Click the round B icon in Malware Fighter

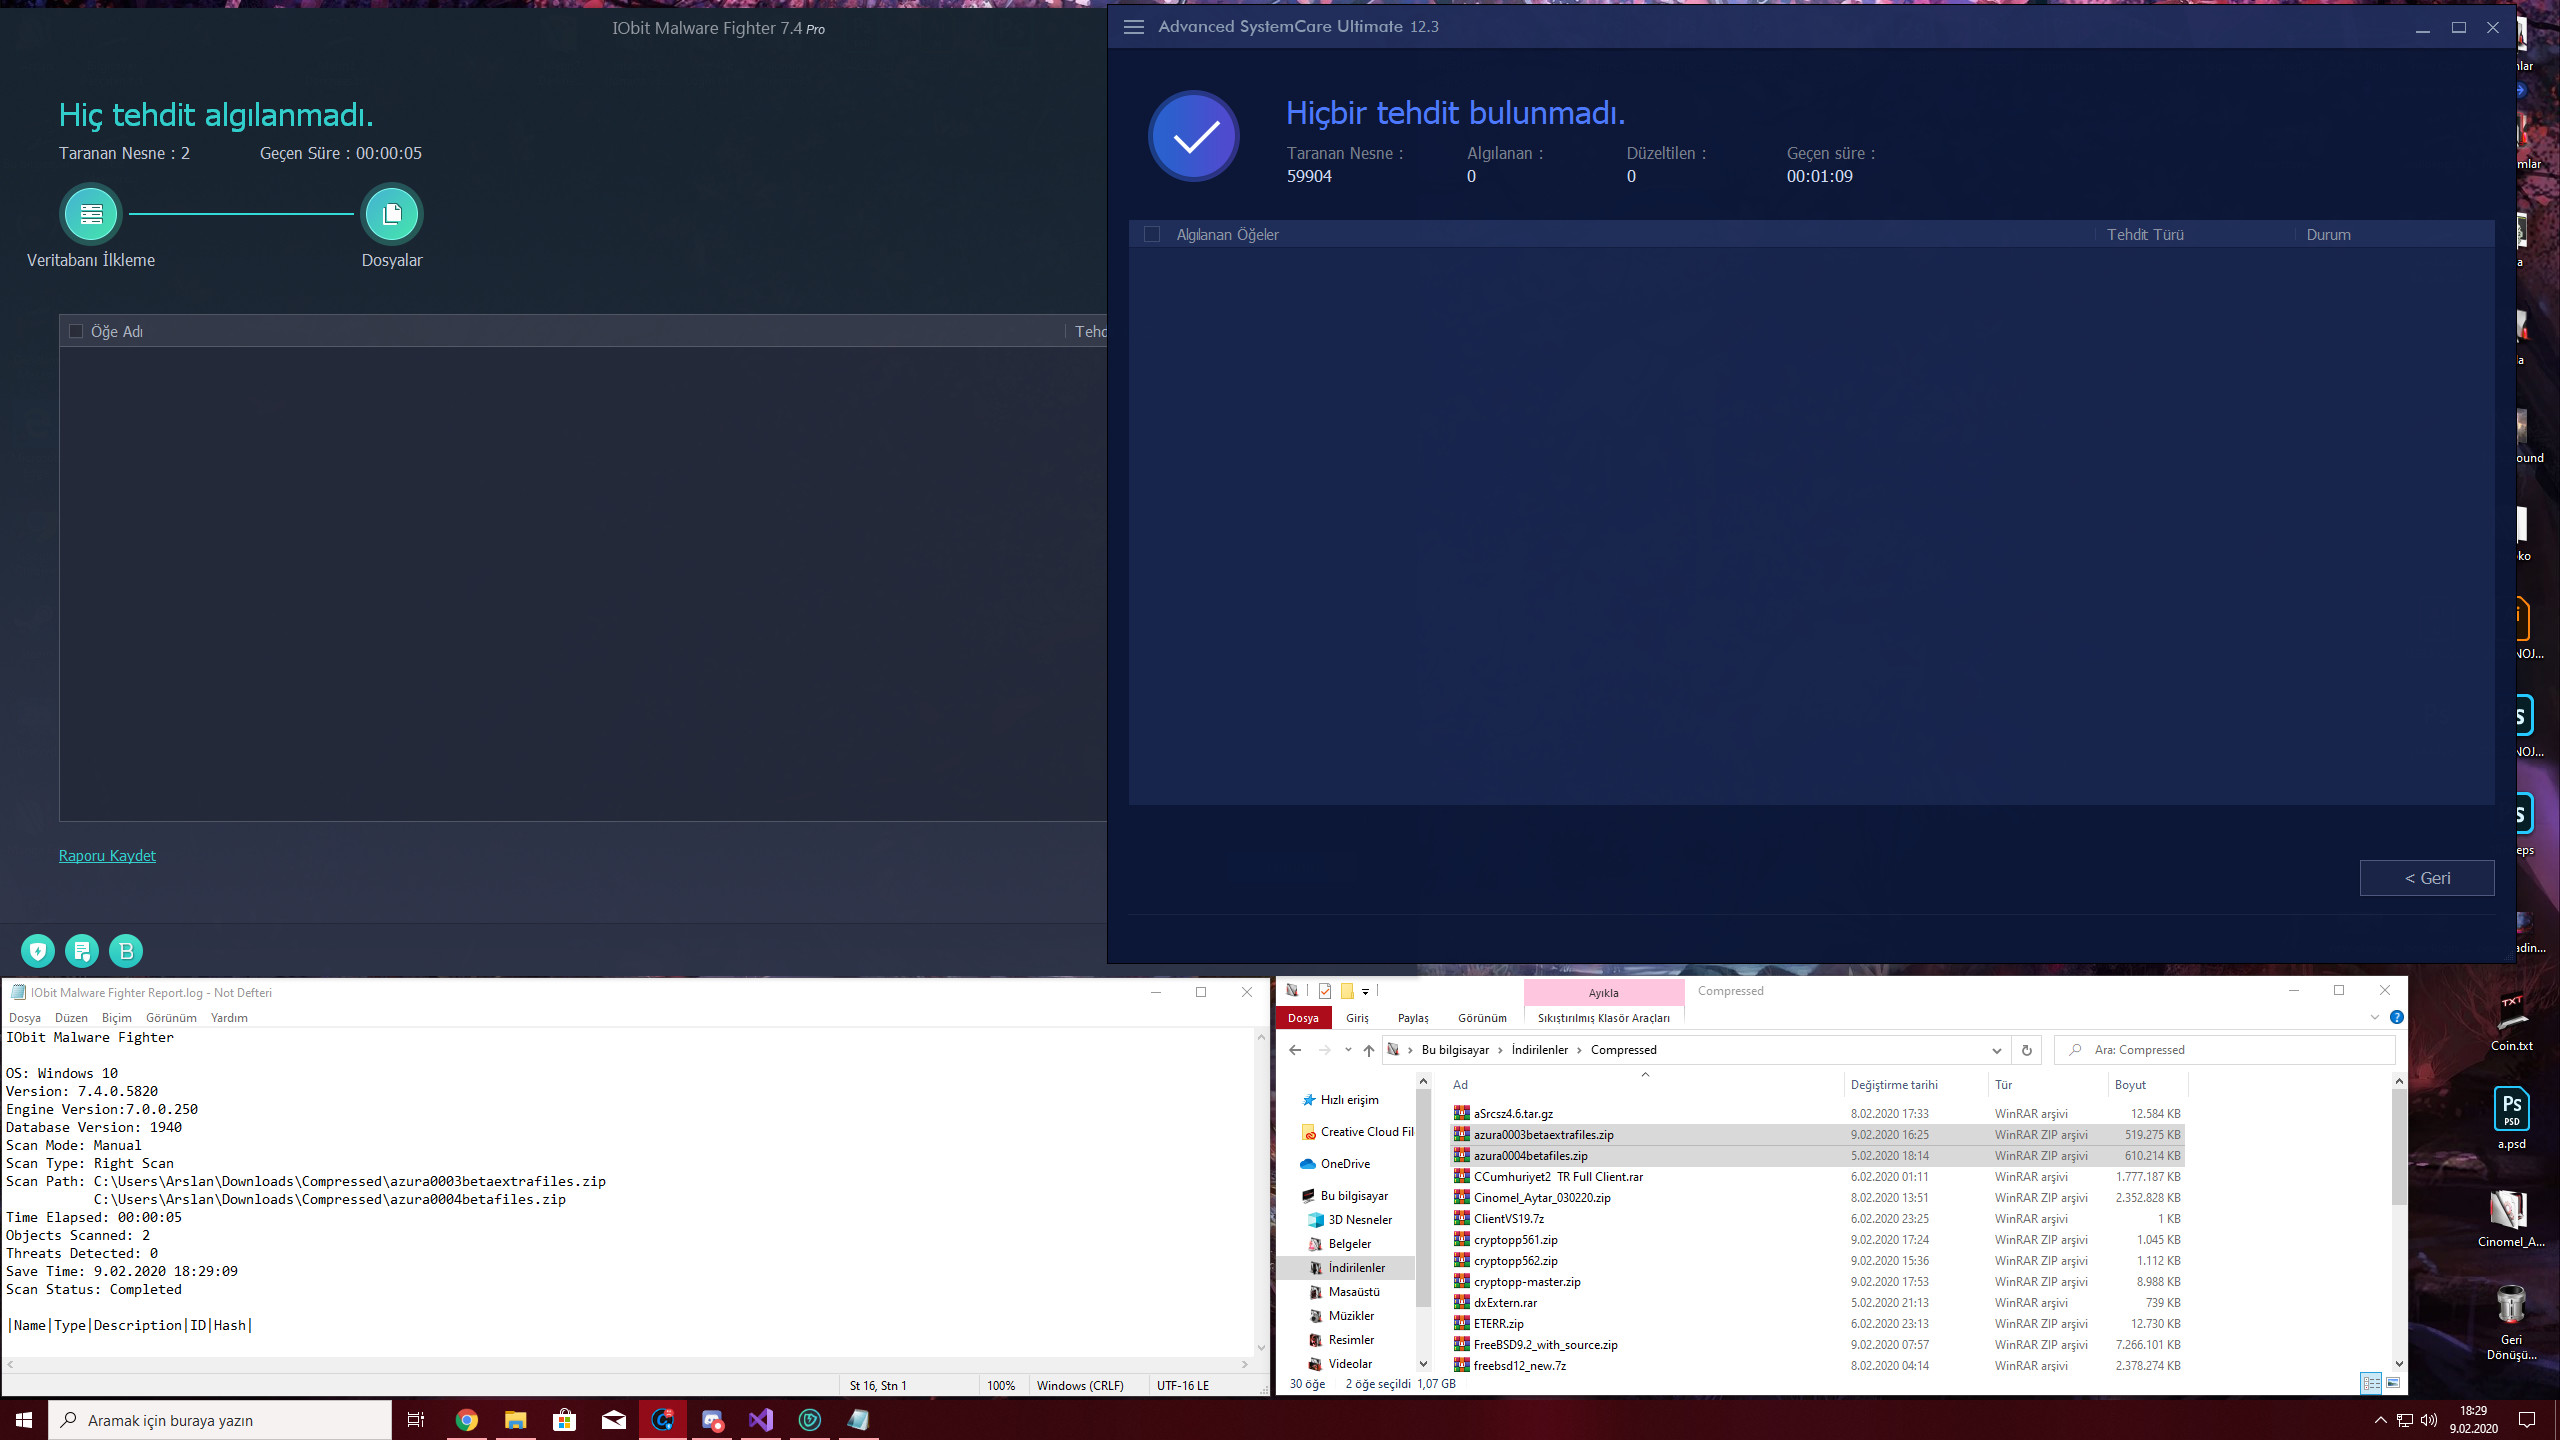click(x=126, y=951)
